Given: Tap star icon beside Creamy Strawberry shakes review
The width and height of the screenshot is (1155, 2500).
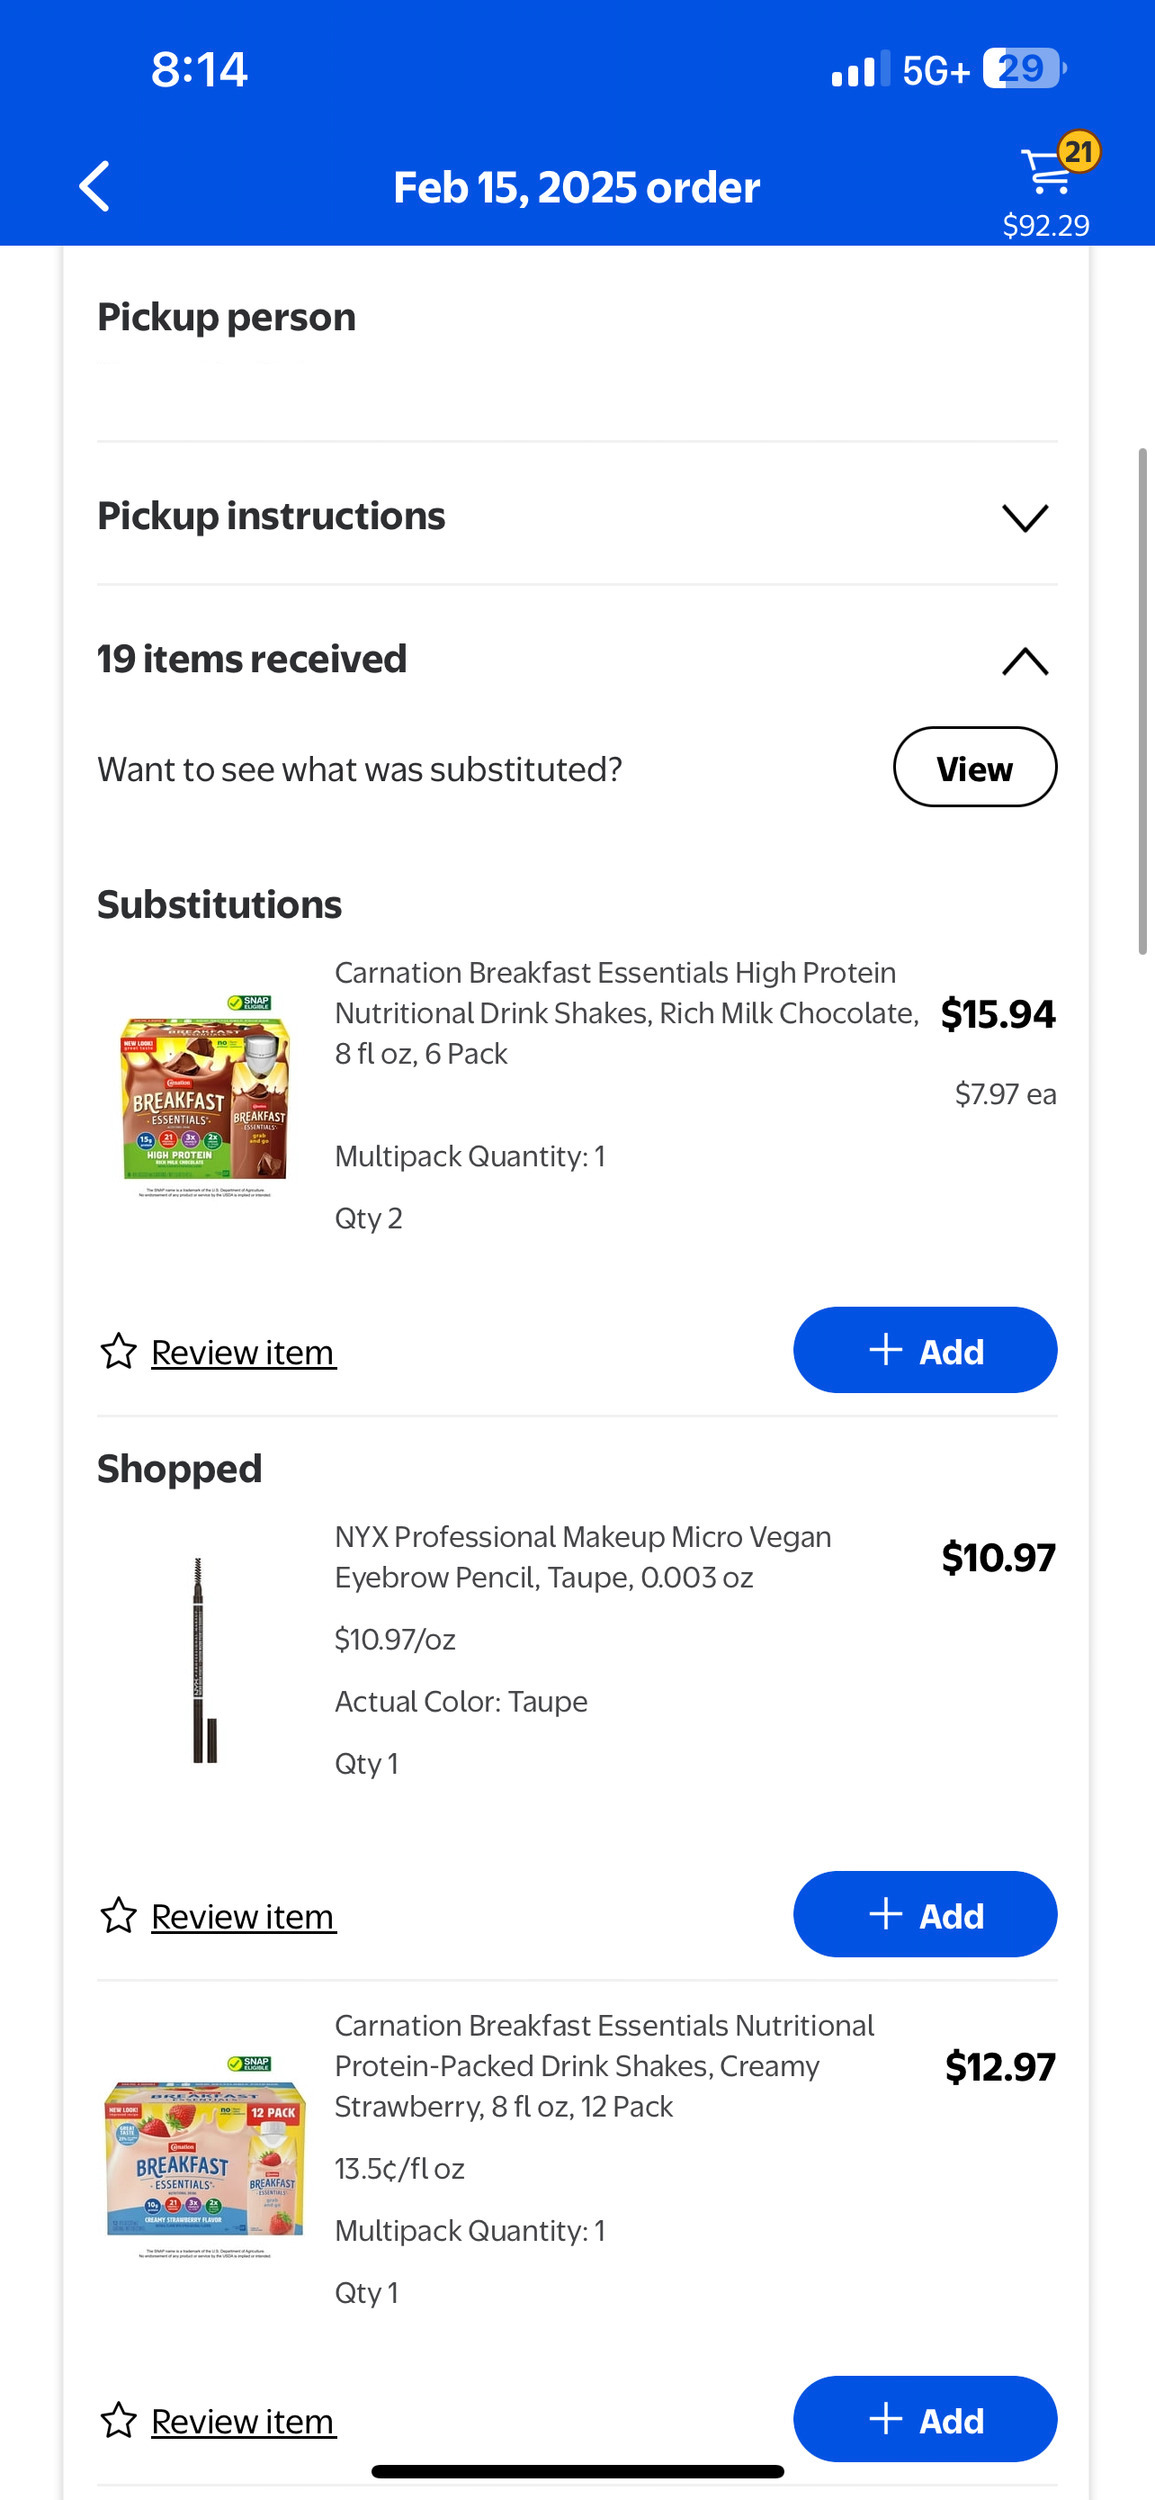Looking at the screenshot, I should click(118, 2420).
